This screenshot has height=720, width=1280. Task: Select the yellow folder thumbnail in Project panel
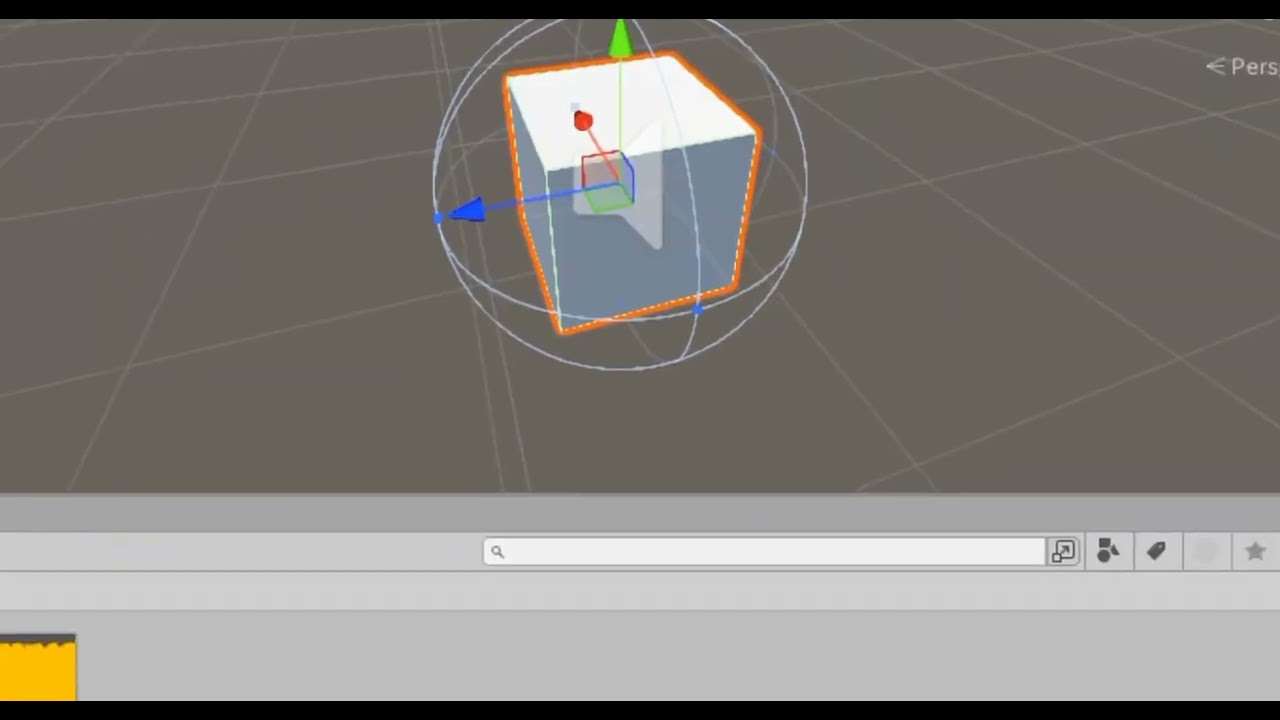37,668
